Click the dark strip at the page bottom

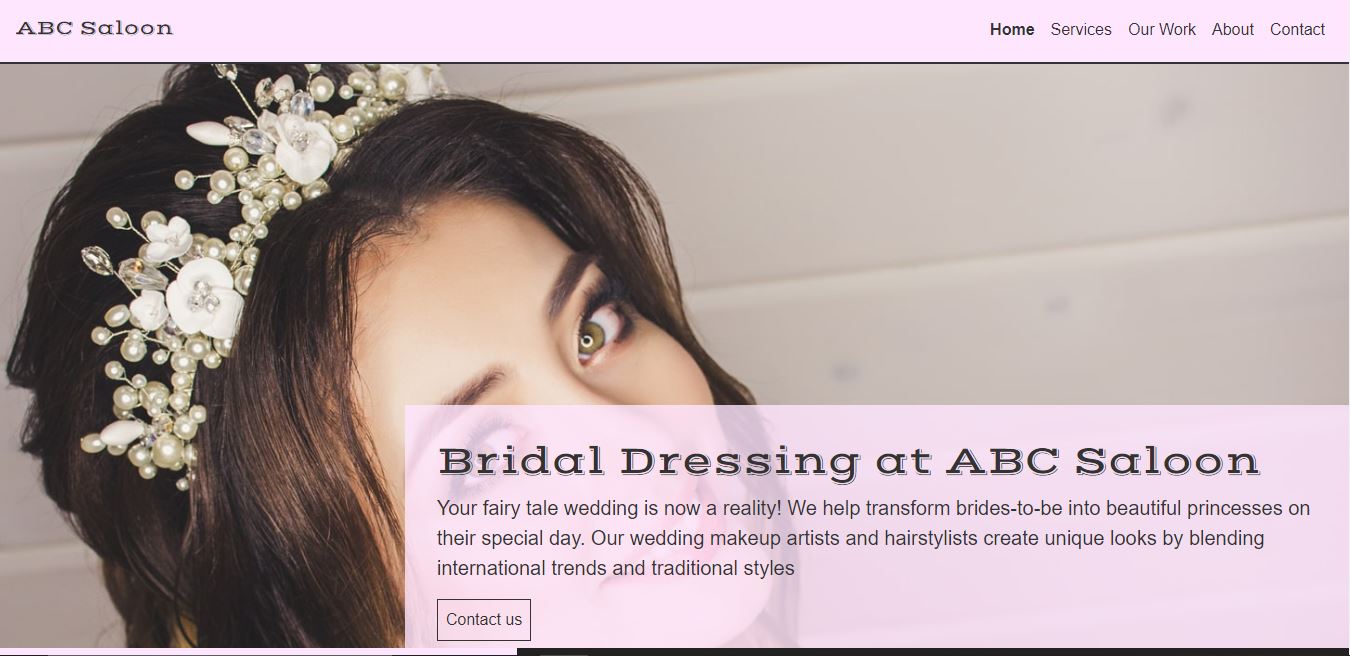933,652
